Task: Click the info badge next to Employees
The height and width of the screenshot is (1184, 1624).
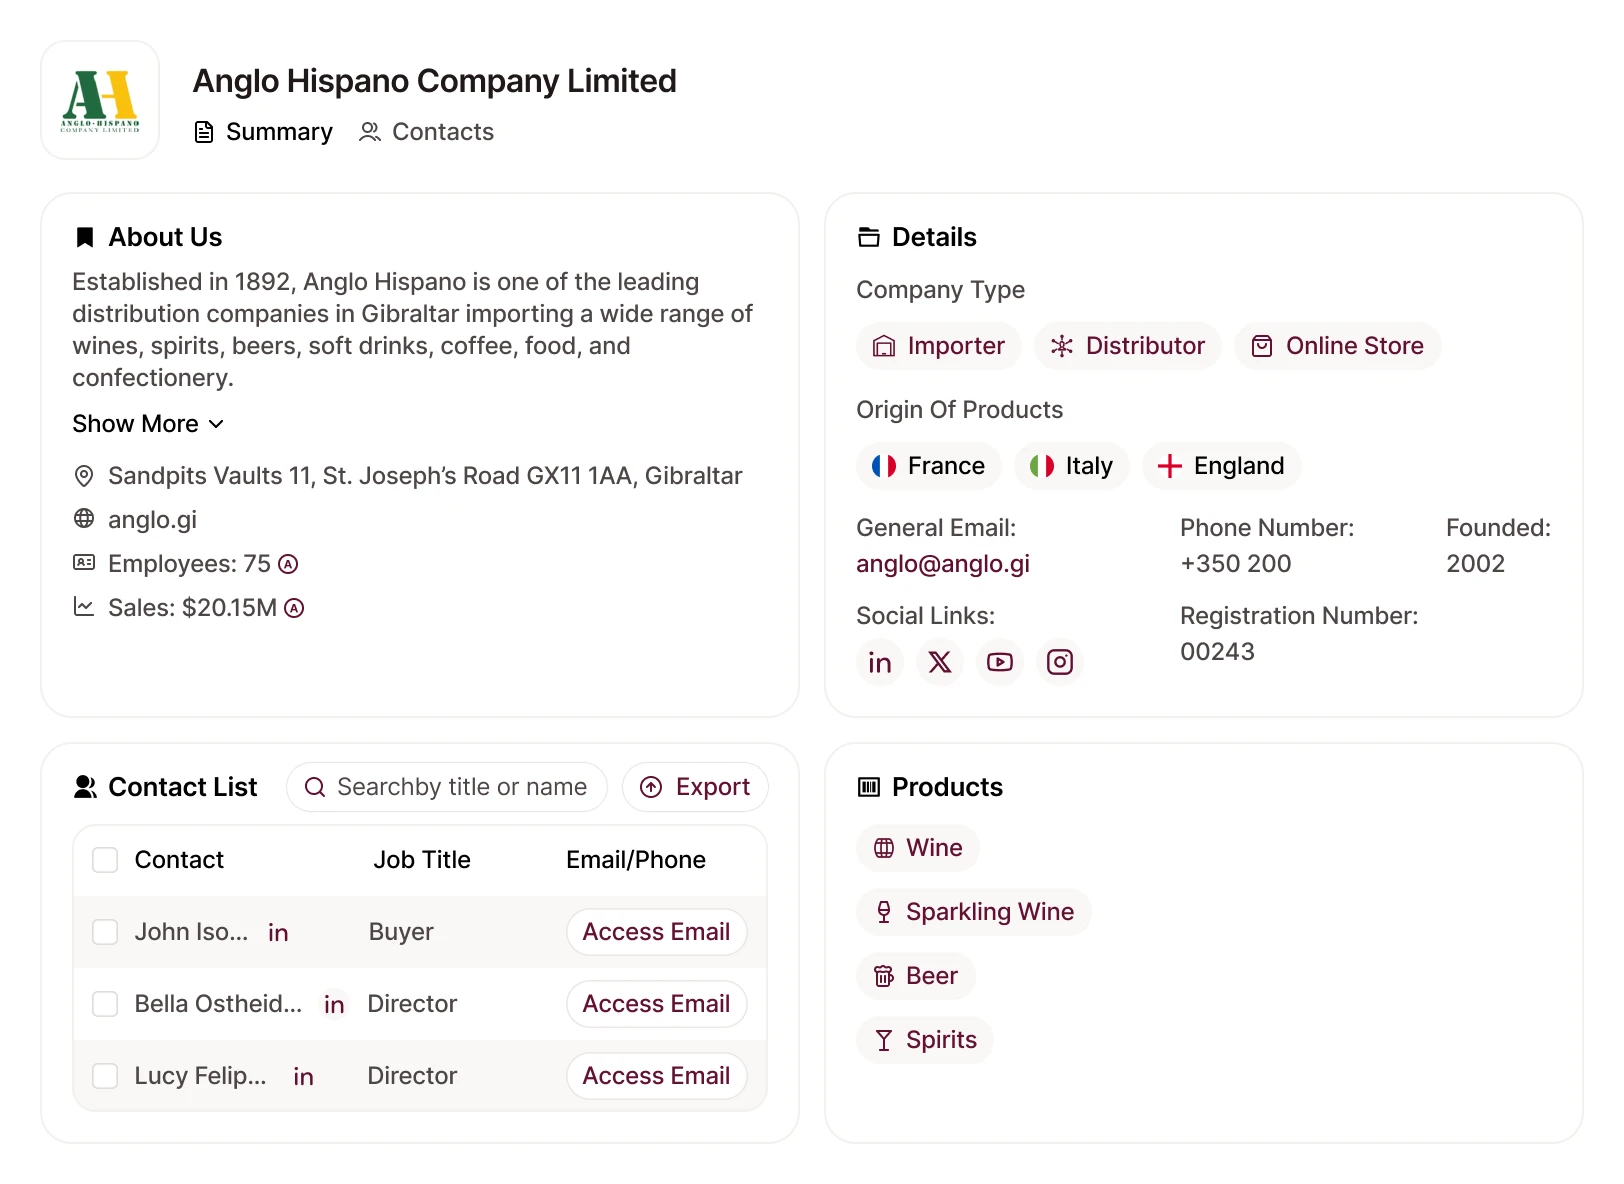Action: point(288,564)
